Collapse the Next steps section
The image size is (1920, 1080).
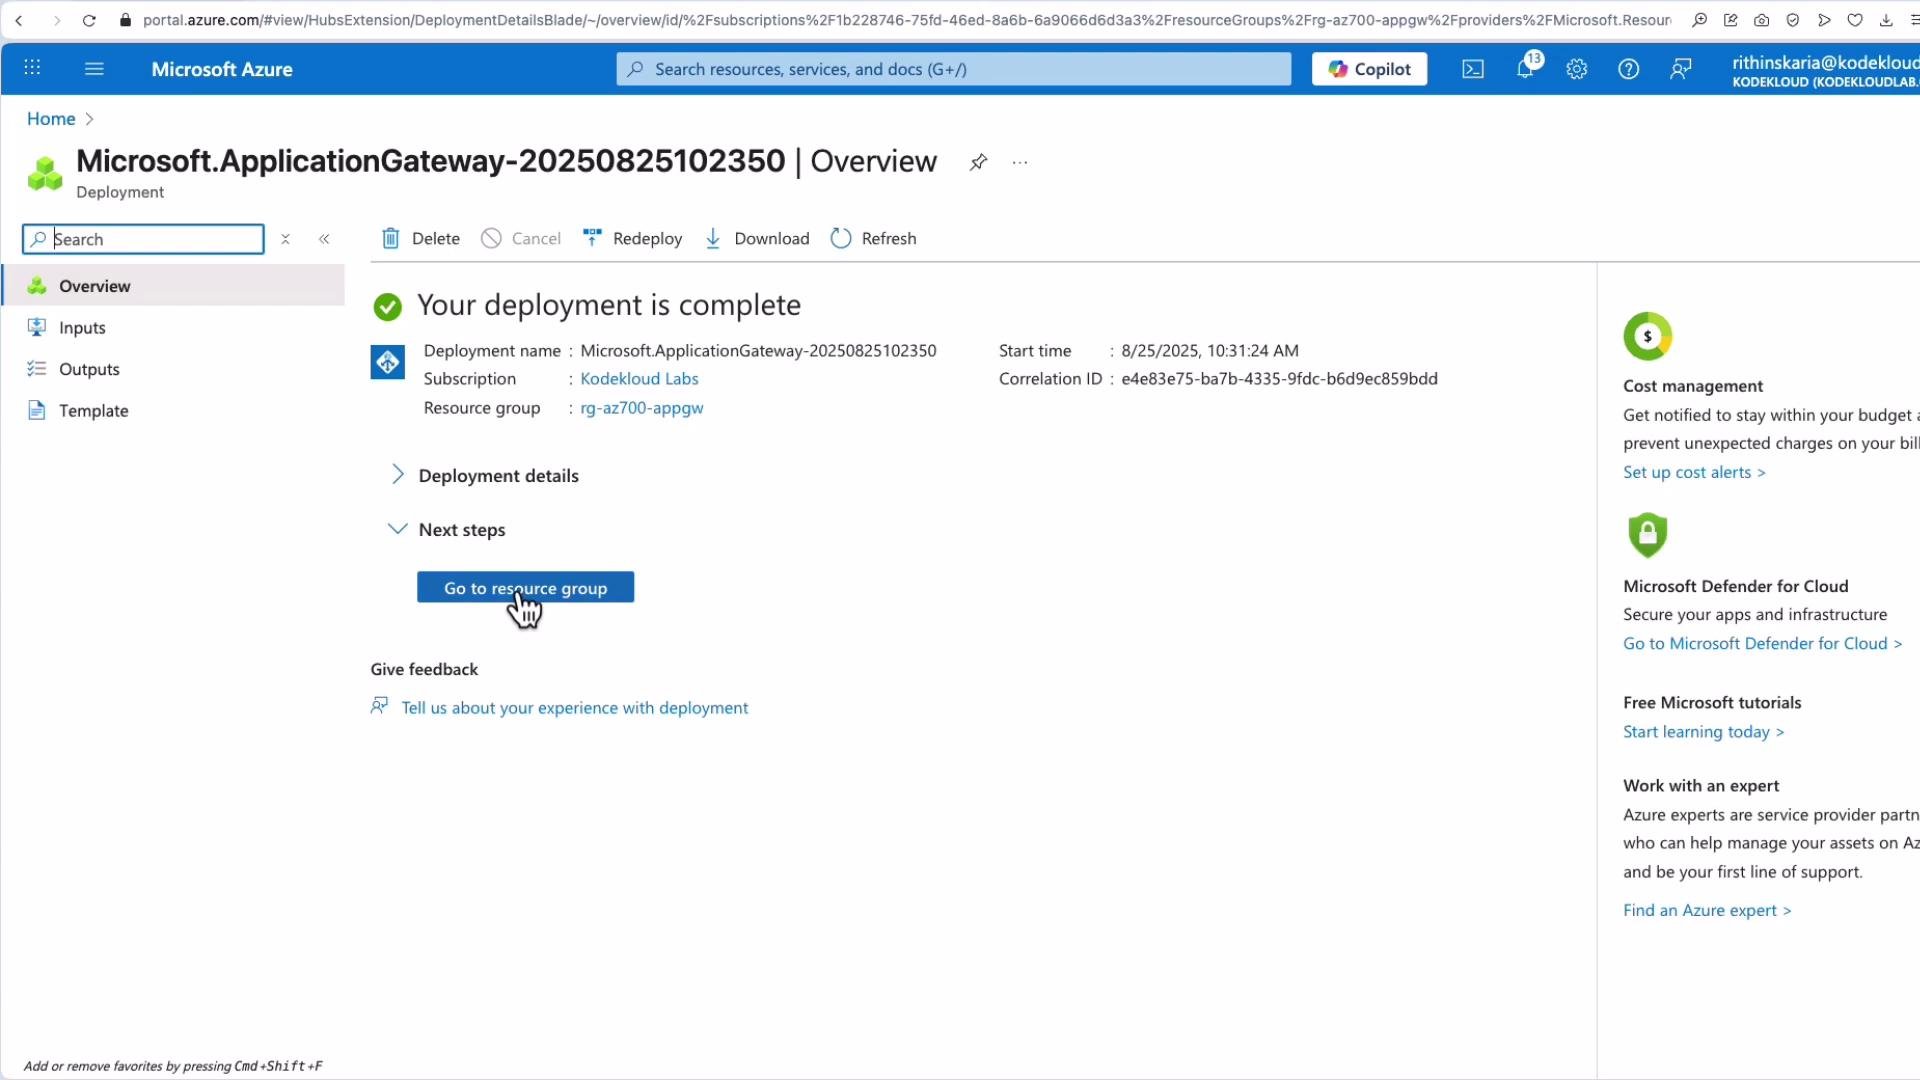[x=447, y=529]
